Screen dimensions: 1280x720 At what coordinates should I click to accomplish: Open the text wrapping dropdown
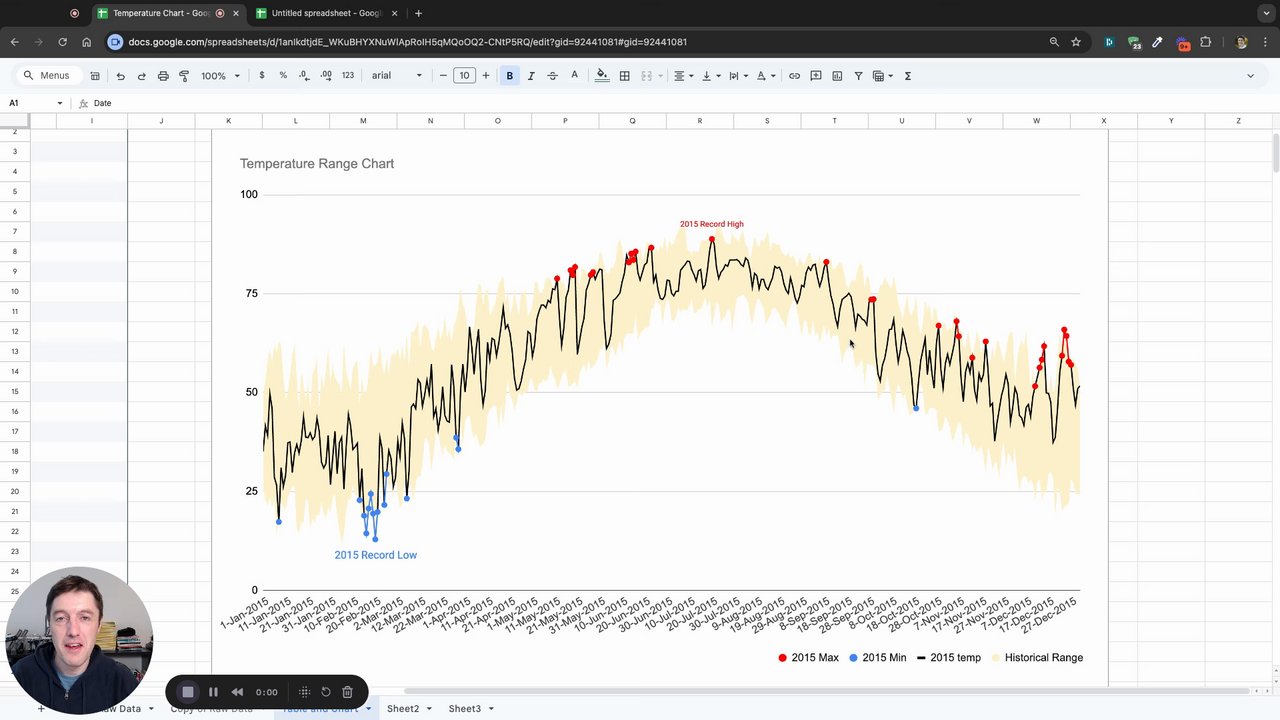pos(738,76)
